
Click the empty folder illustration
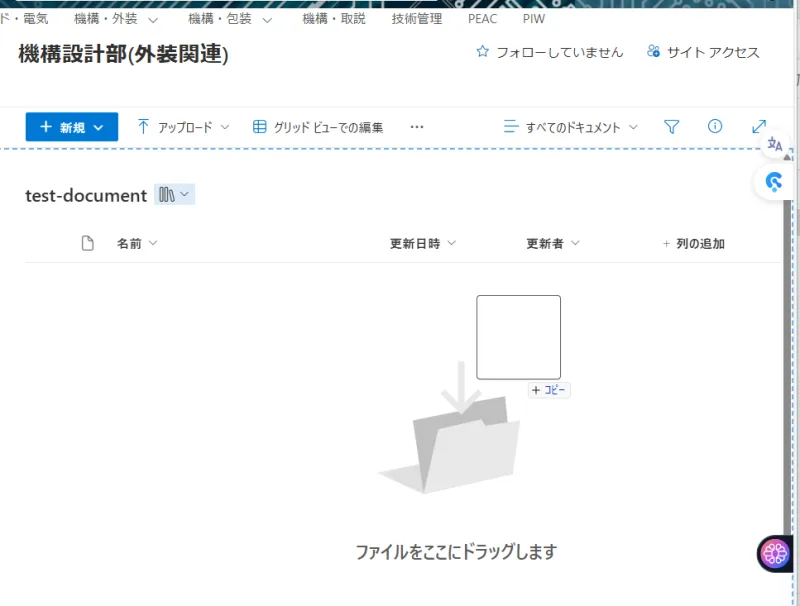(x=450, y=427)
